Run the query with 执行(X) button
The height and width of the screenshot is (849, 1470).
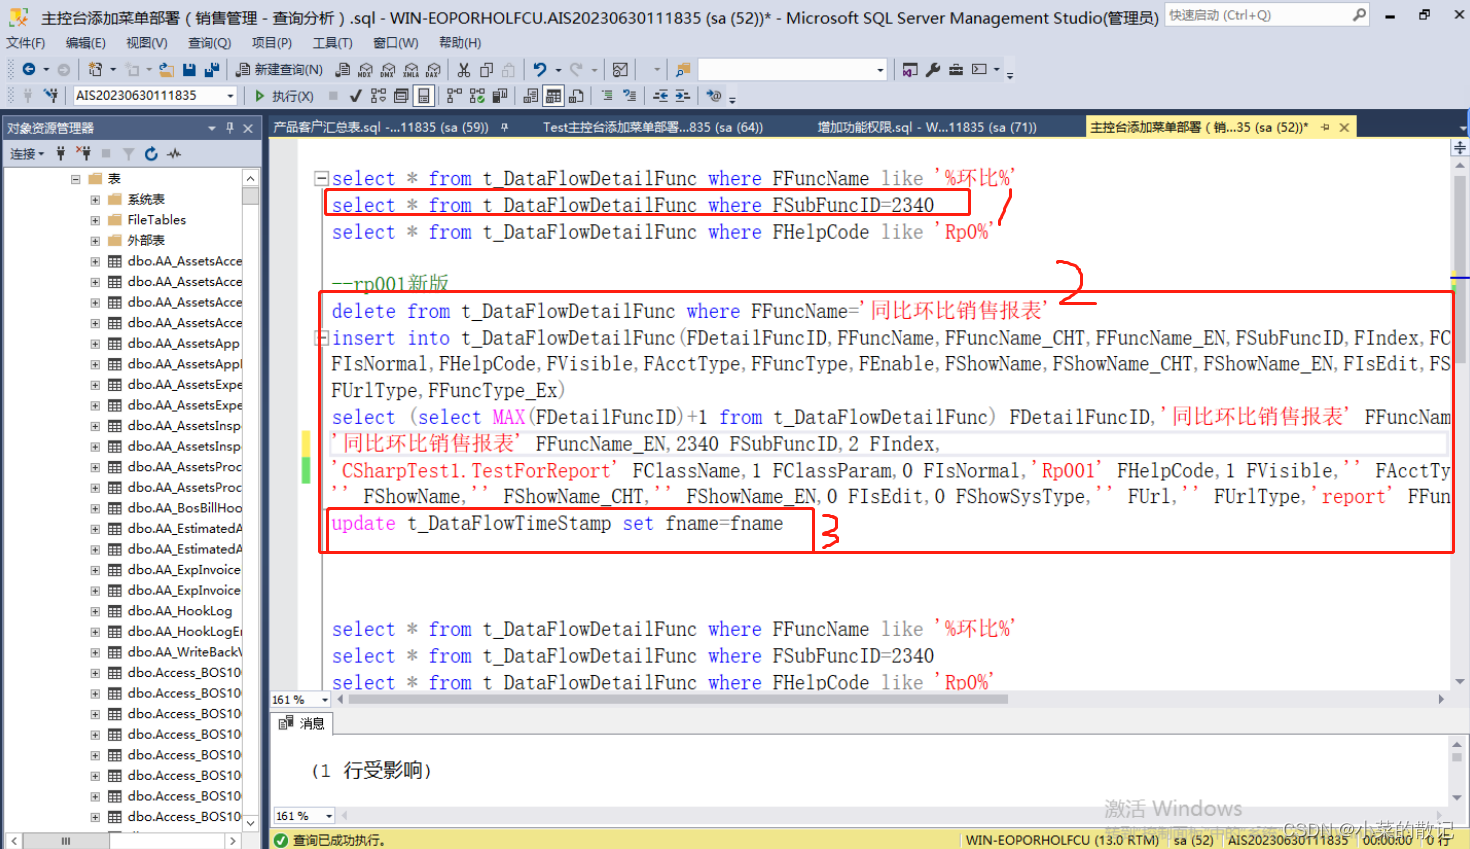point(287,95)
